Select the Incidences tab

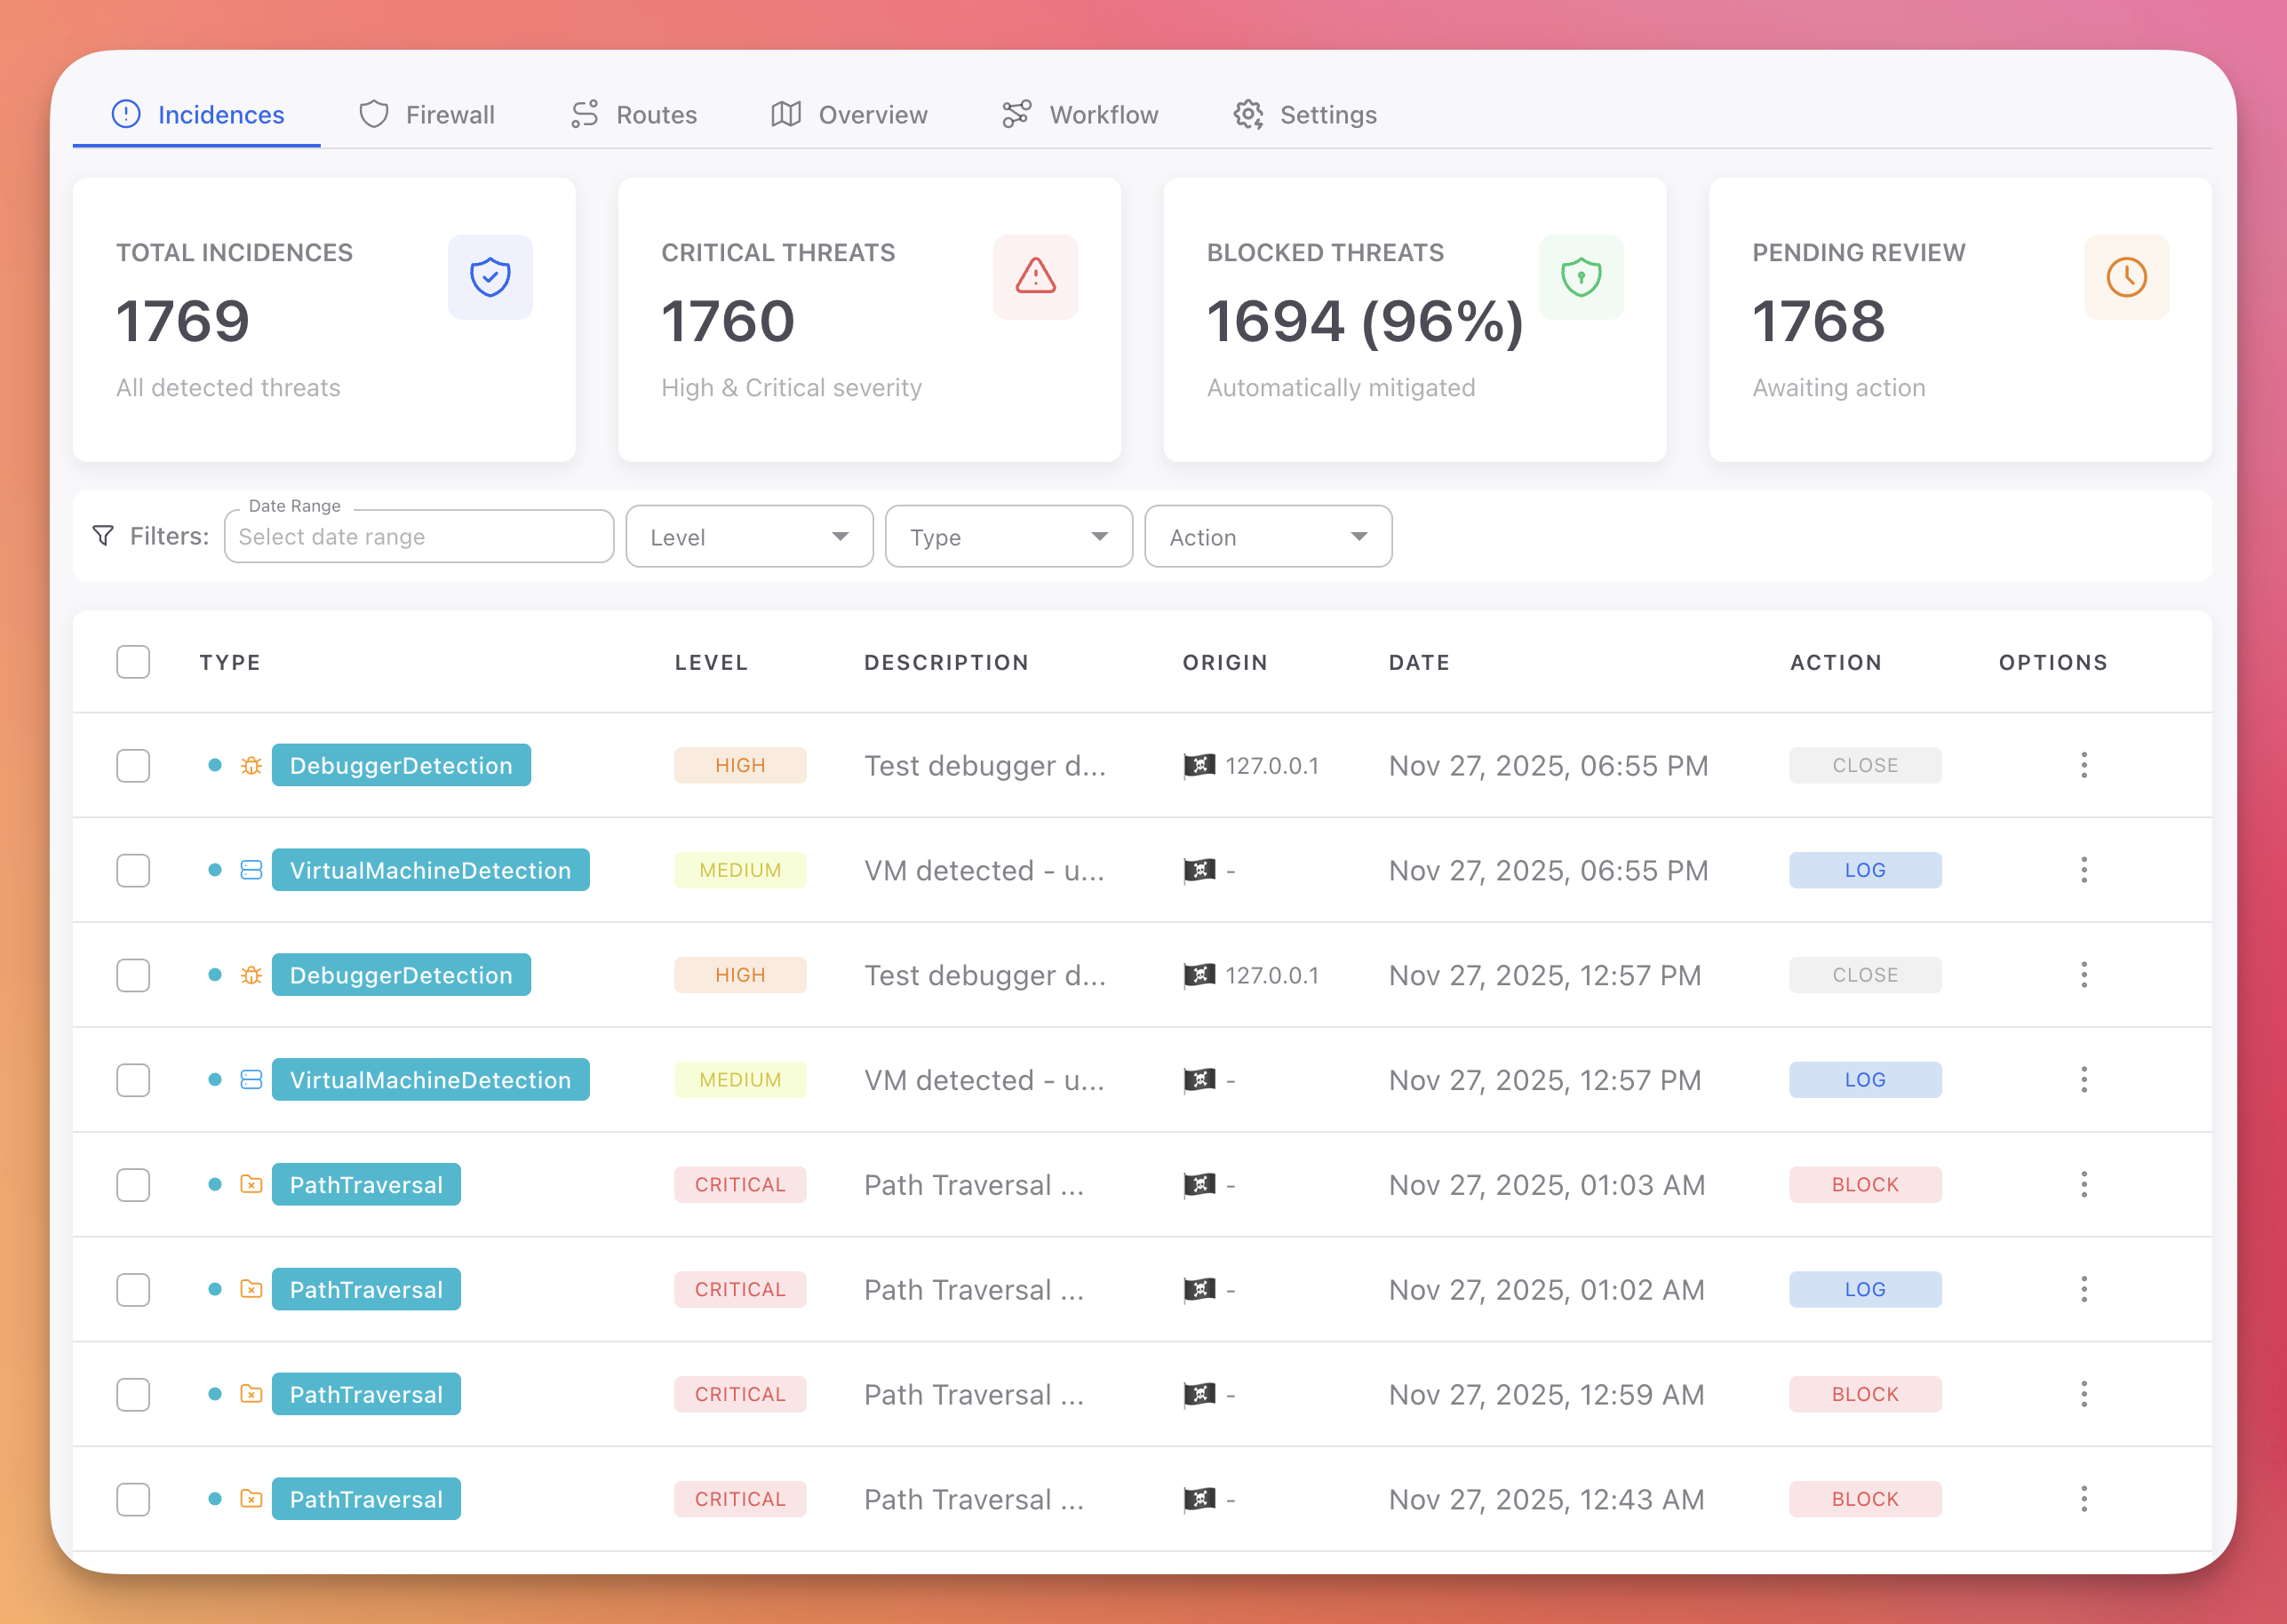[197, 114]
